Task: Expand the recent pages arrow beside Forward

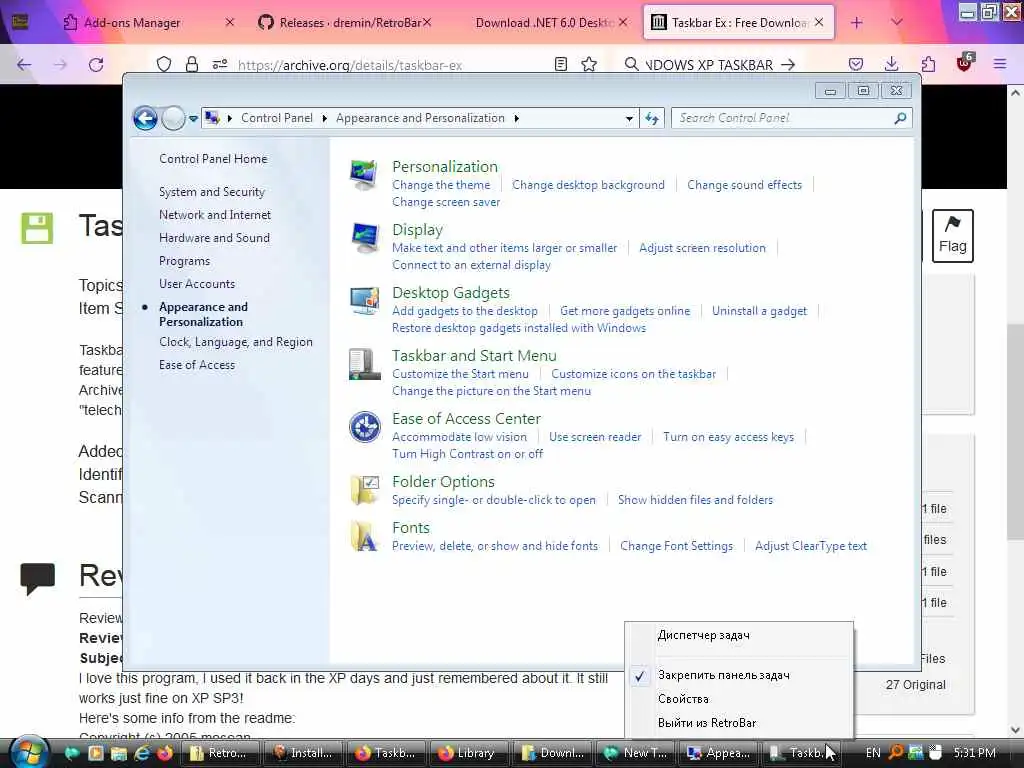Action: (x=193, y=119)
